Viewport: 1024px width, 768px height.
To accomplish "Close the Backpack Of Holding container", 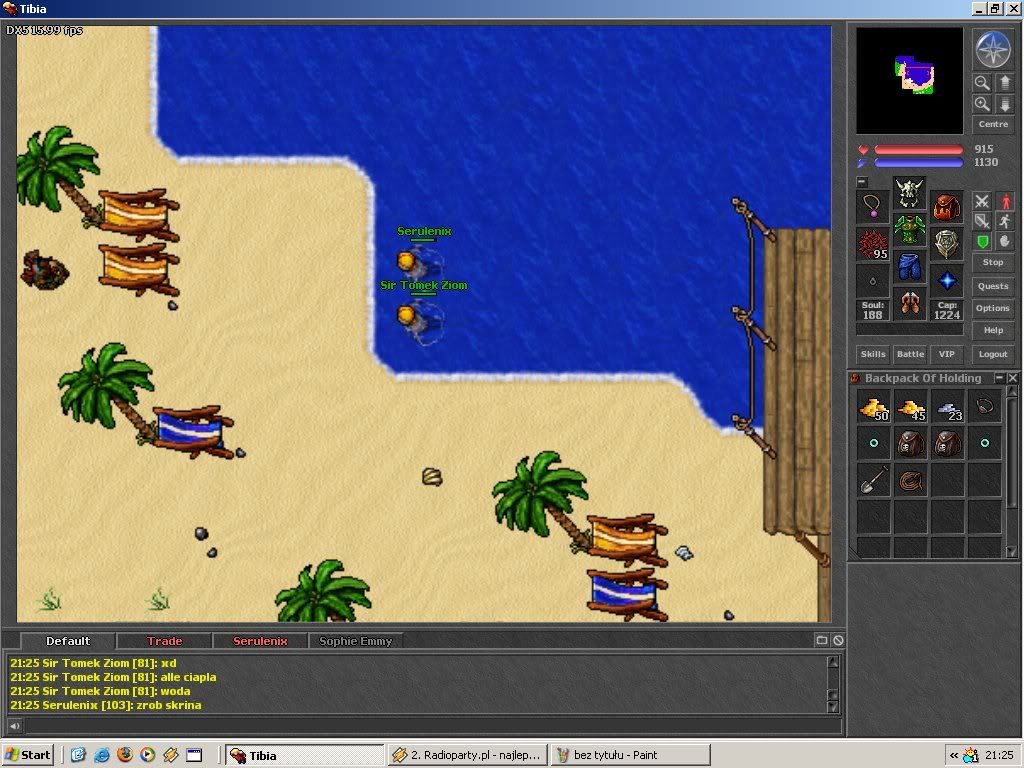I will pos(1012,377).
